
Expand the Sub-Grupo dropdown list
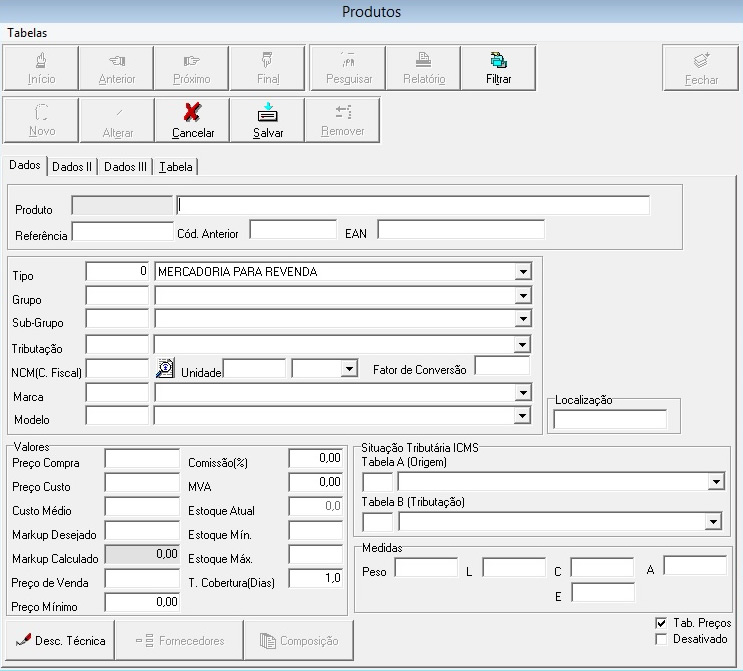[523, 319]
